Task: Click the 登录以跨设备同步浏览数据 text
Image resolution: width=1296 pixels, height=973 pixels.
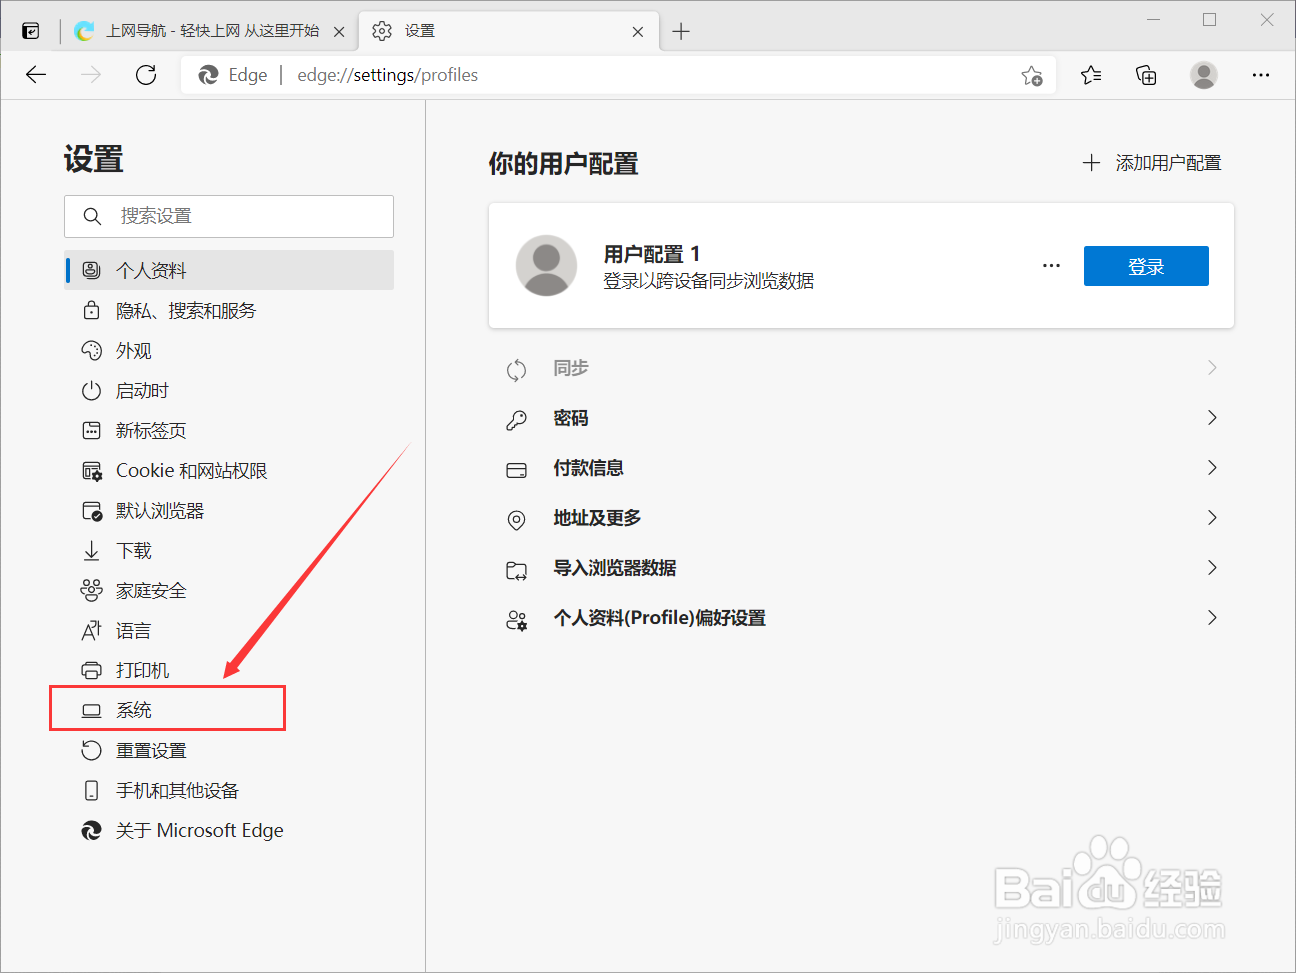Action: click(709, 281)
